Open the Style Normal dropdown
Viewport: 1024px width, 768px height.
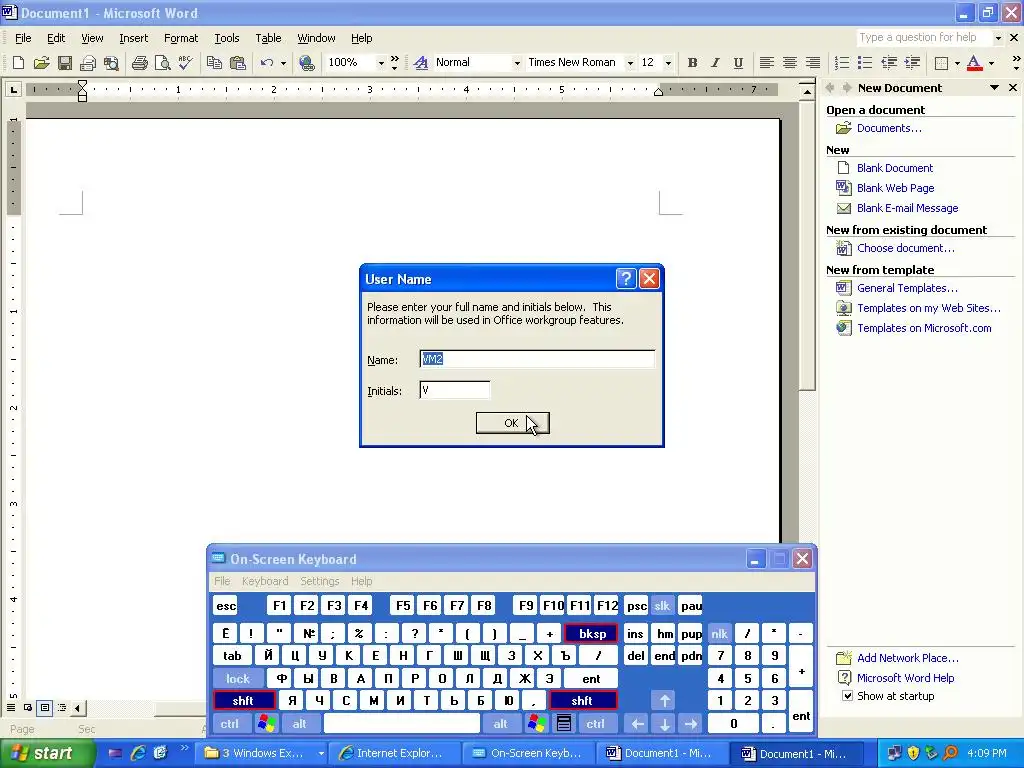(x=517, y=63)
